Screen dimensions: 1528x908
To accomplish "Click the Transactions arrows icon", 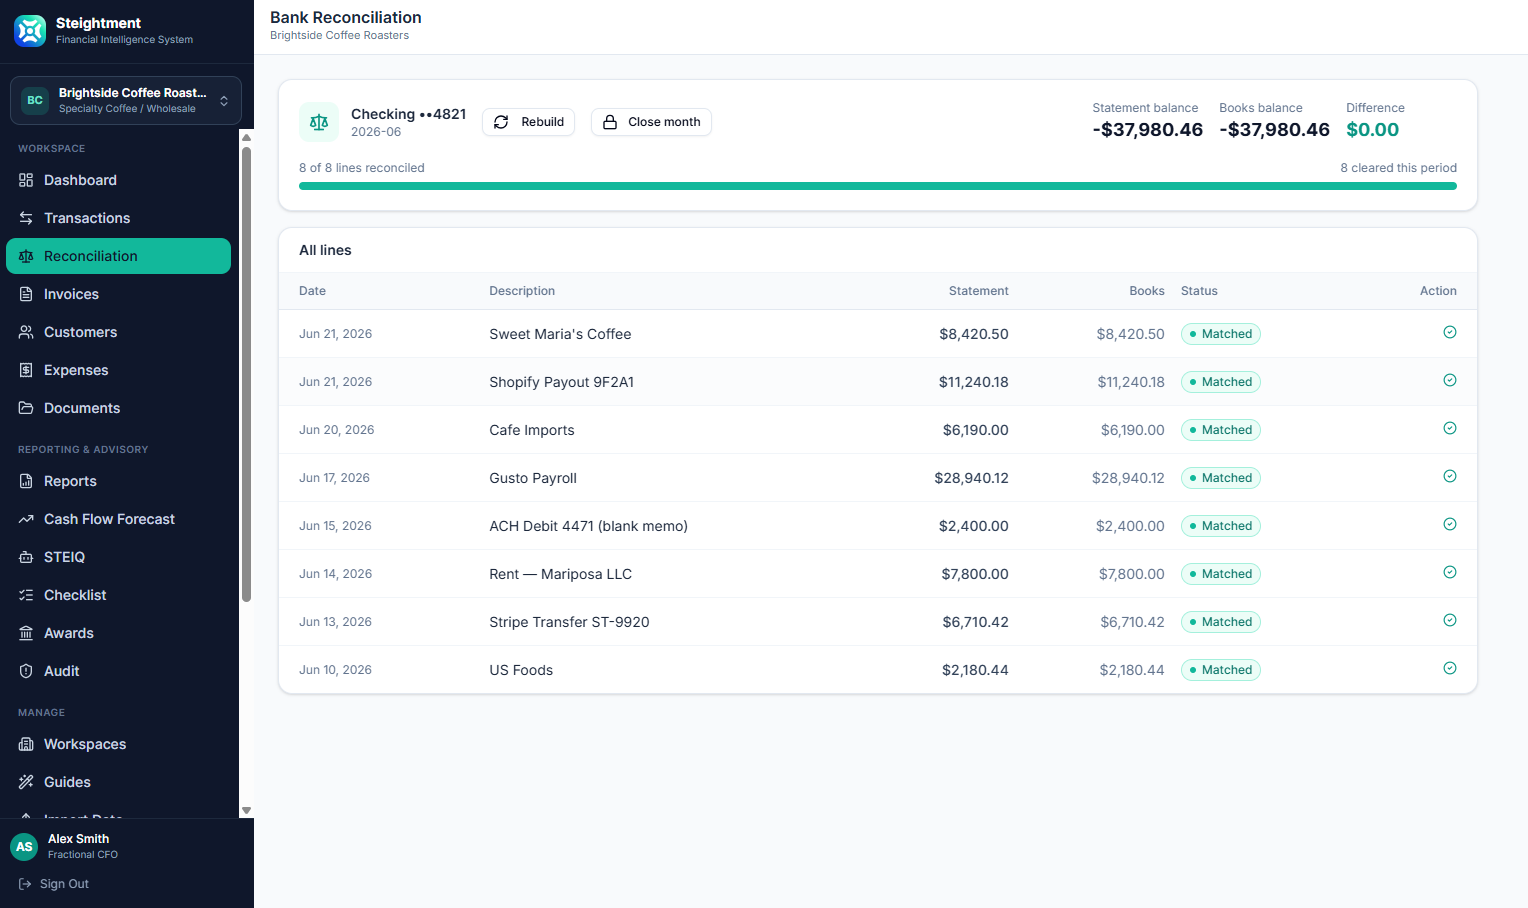I will (x=26, y=218).
